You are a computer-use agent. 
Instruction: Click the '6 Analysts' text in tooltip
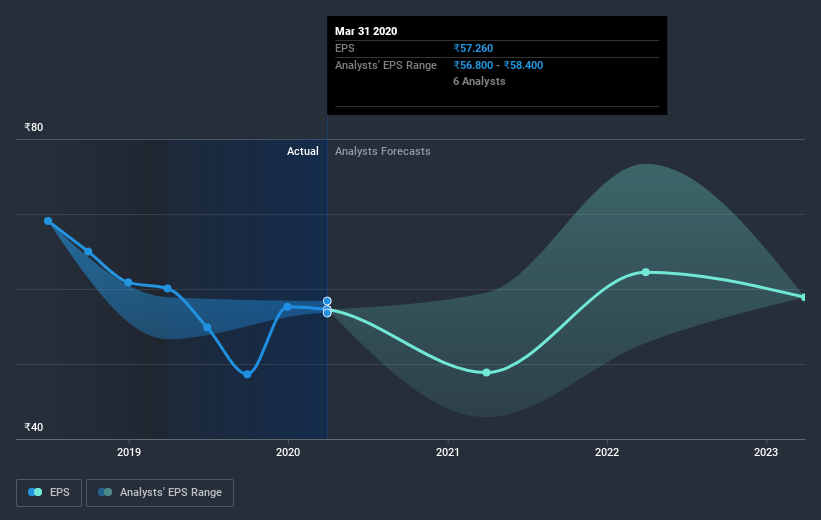[479, 81]
